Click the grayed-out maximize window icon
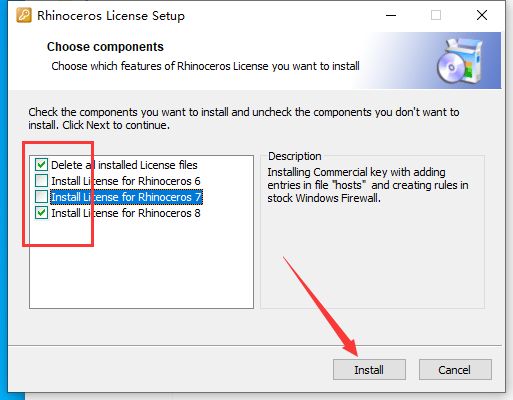The width and height of the screenshot is (513, 400). click(x=436, y=15)
